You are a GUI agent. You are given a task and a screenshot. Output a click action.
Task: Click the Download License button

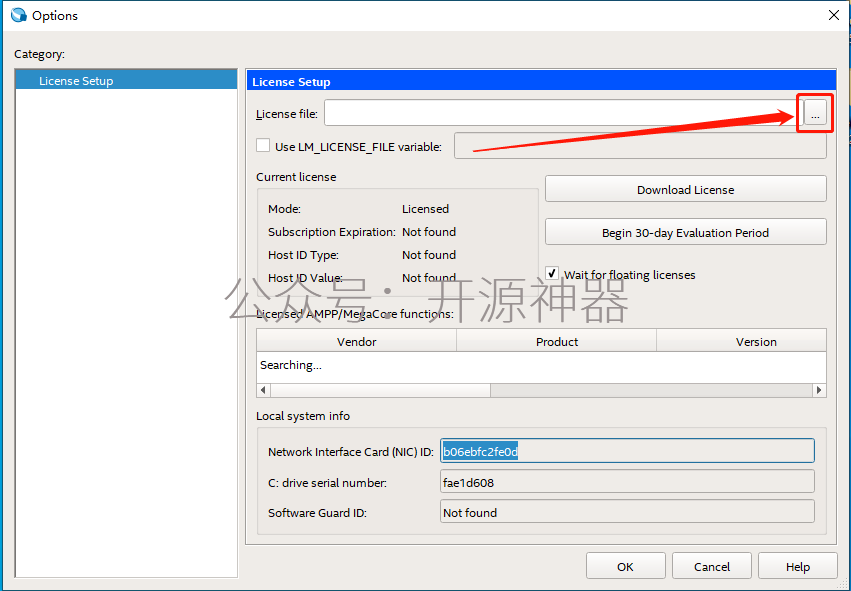[685, 189]
